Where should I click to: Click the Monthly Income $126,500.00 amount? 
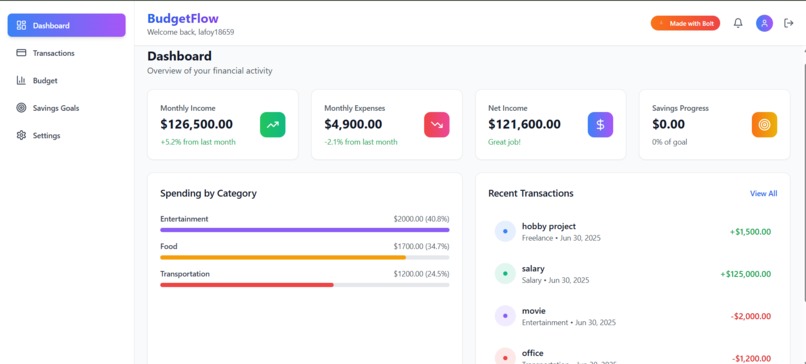pyautogui.click(x=196, y=124)
